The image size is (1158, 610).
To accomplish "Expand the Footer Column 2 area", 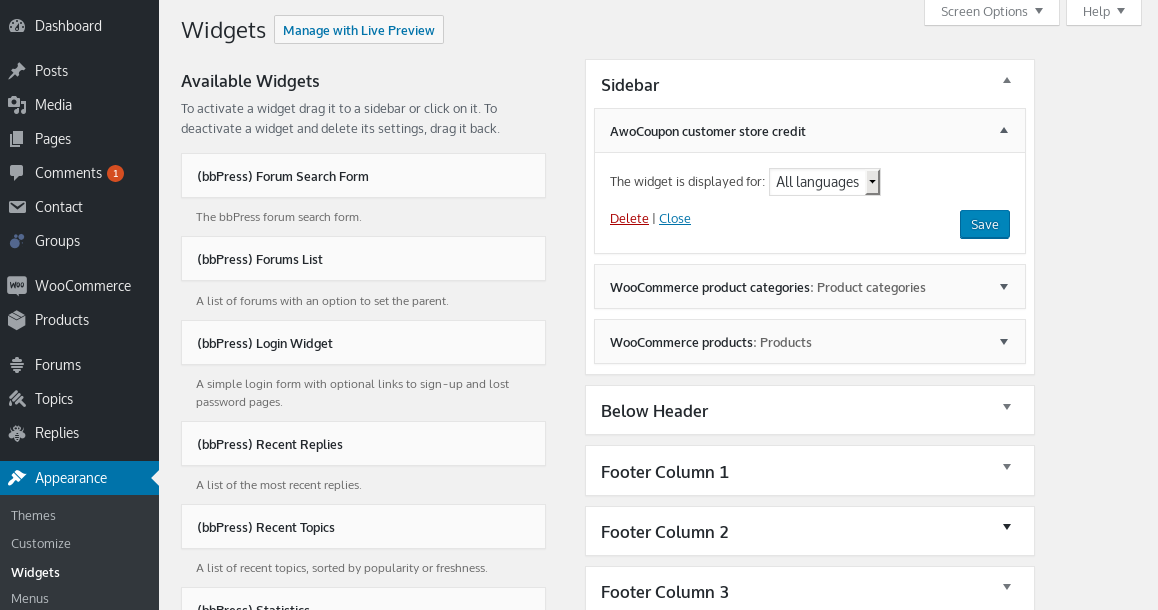I will (x=1007, y=527).
